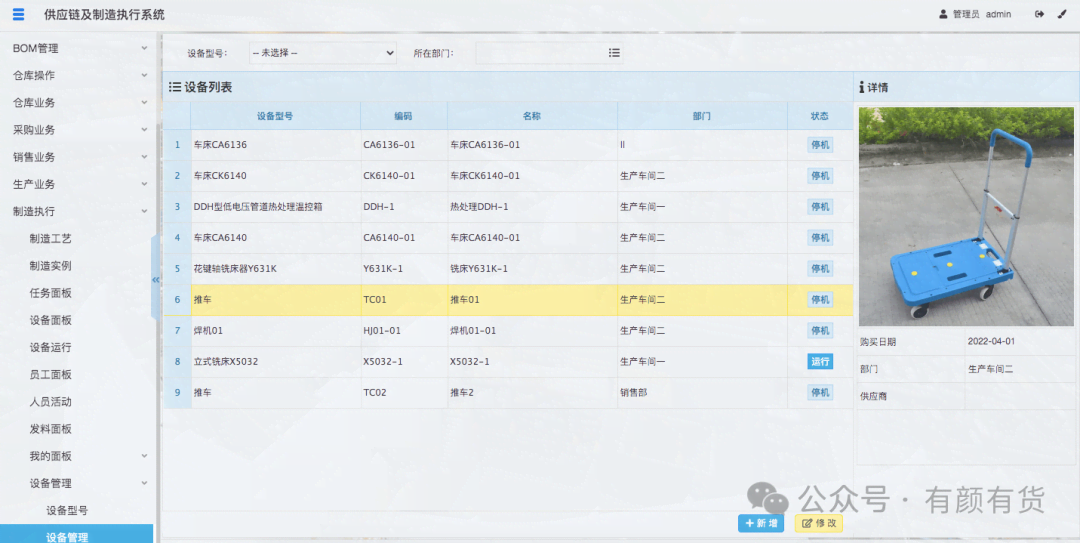The width and height of the screenshot is (1080, 543).
Task: Toggle the 停机 status of 焊机01
Action: [x=820, y=331]
